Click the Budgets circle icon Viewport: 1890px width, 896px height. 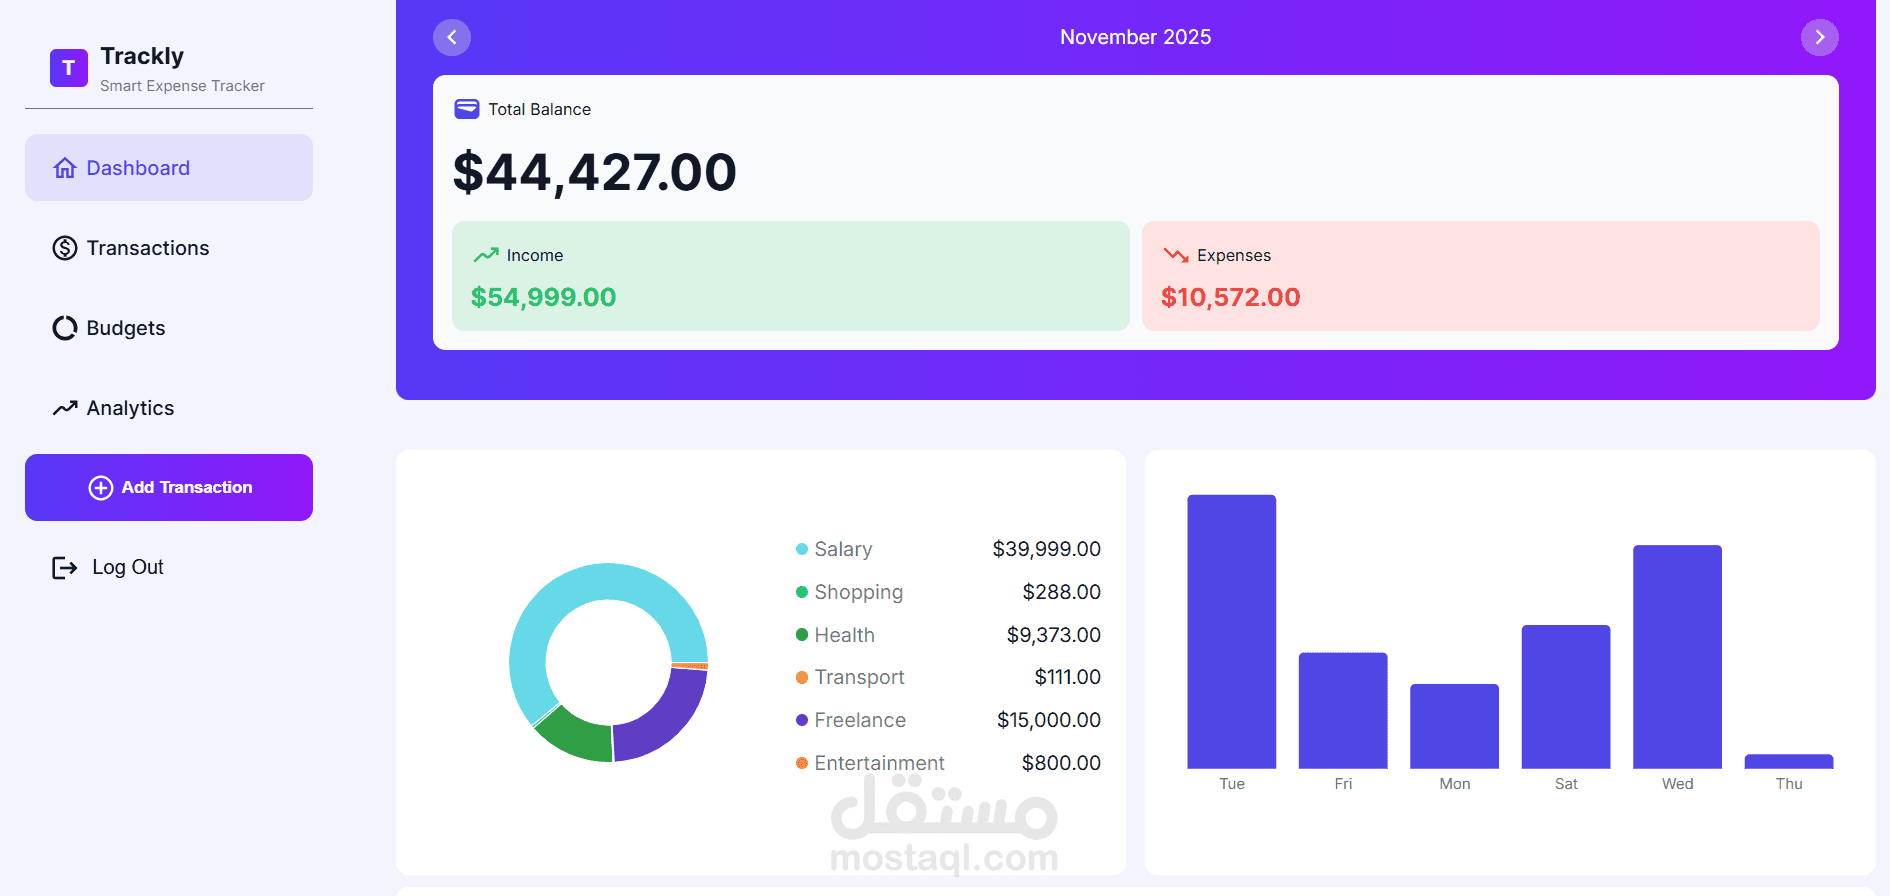65,328
